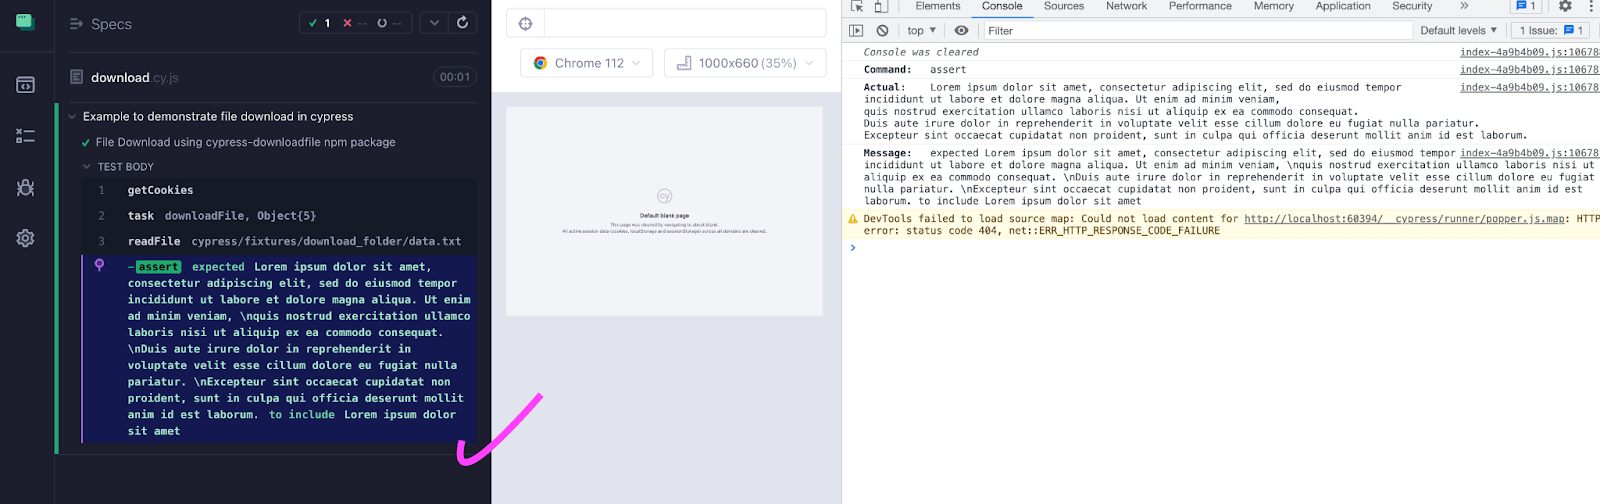The height and width of the screenshot is (504, 1600).
Task: Rerun all tests with reload button
Action: coord(462,23)
